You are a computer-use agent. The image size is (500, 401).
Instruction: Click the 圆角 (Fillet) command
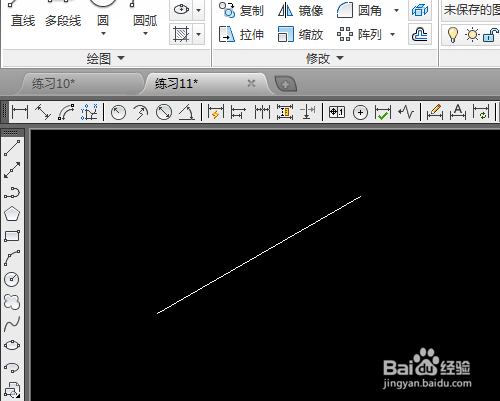tap(359, 10)
